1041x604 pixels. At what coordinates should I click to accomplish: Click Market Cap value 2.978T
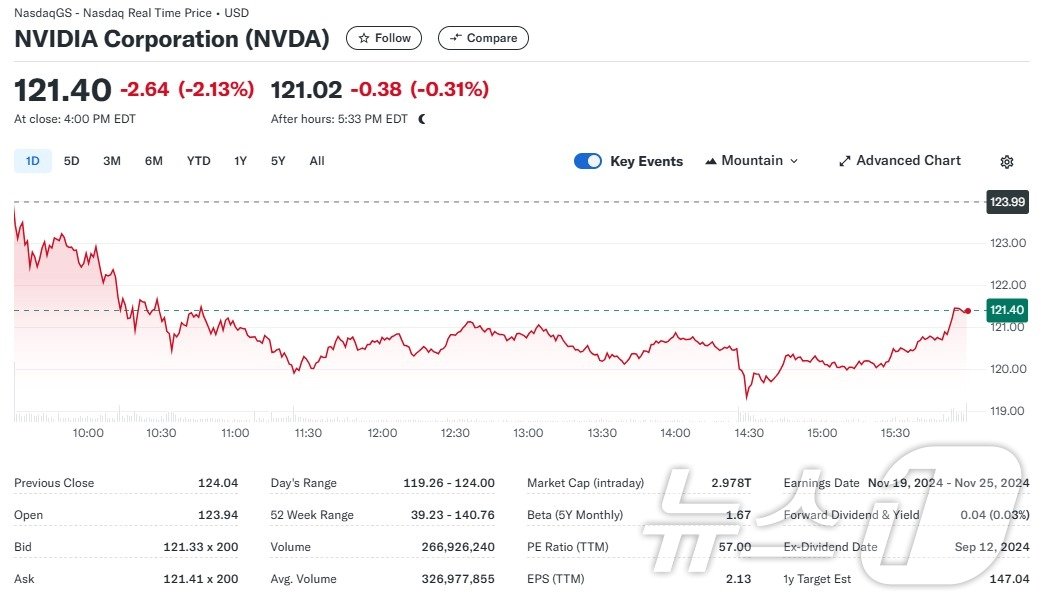tap(731, 483)
